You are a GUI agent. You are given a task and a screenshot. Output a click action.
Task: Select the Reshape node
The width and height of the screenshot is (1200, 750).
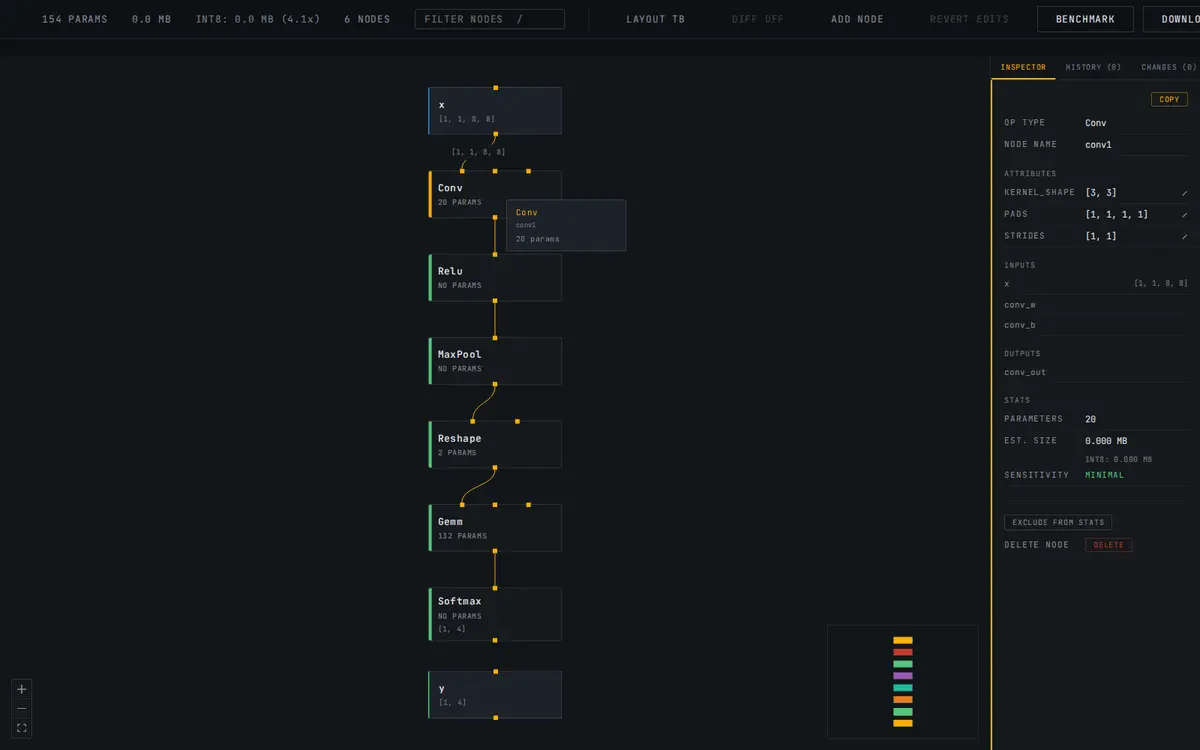(x=495, y=444)
